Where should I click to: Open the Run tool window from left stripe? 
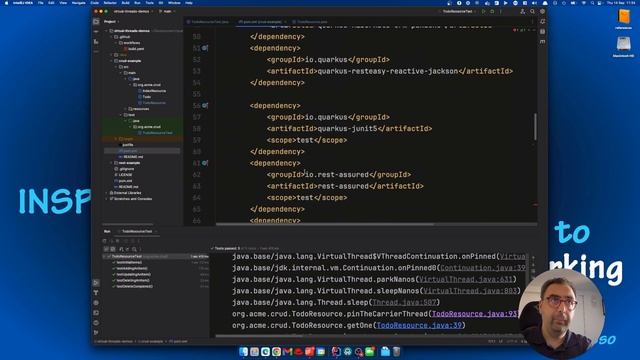click(96, 282)
